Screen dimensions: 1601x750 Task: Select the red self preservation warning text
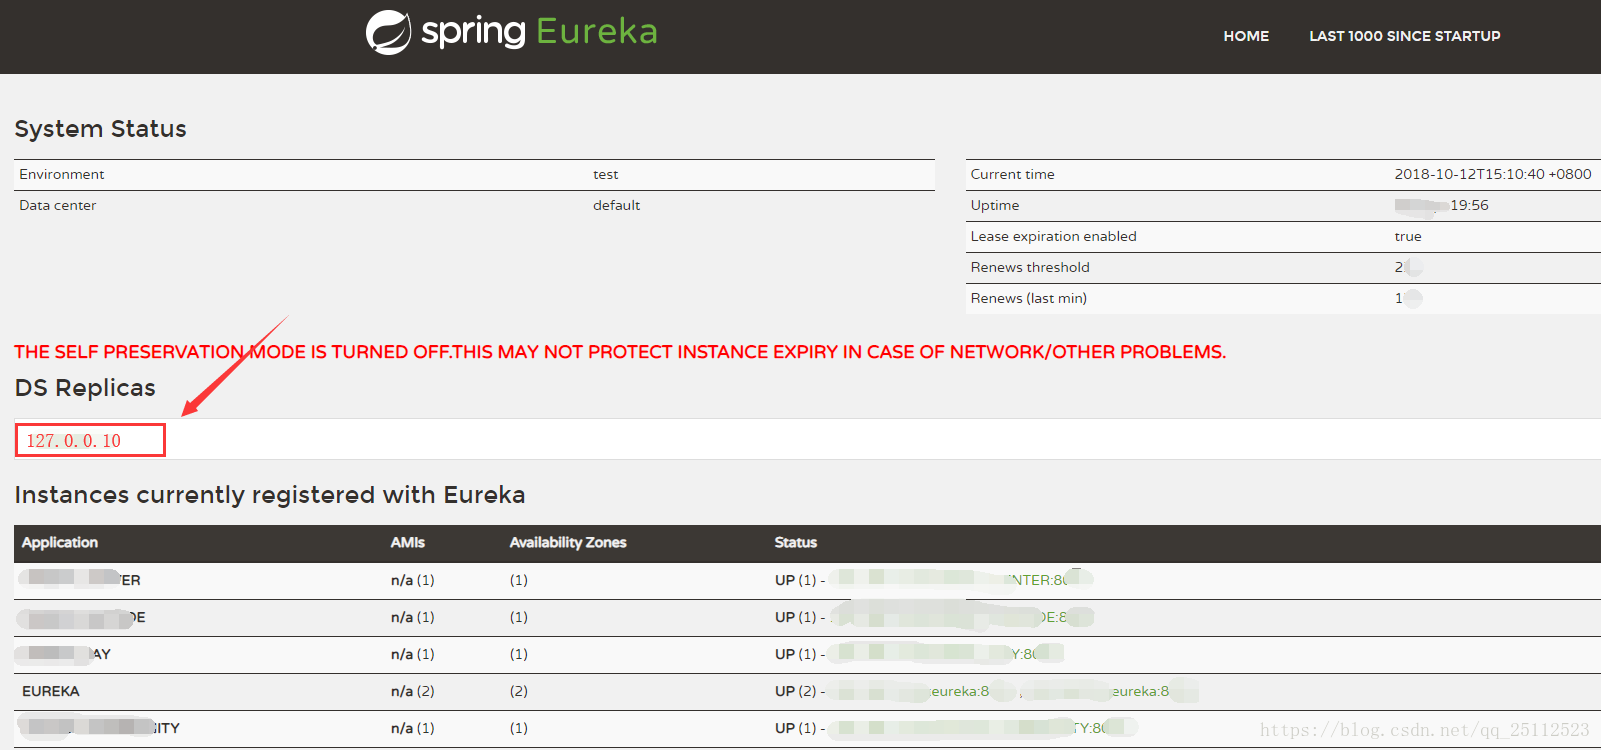tap(620, 352)
